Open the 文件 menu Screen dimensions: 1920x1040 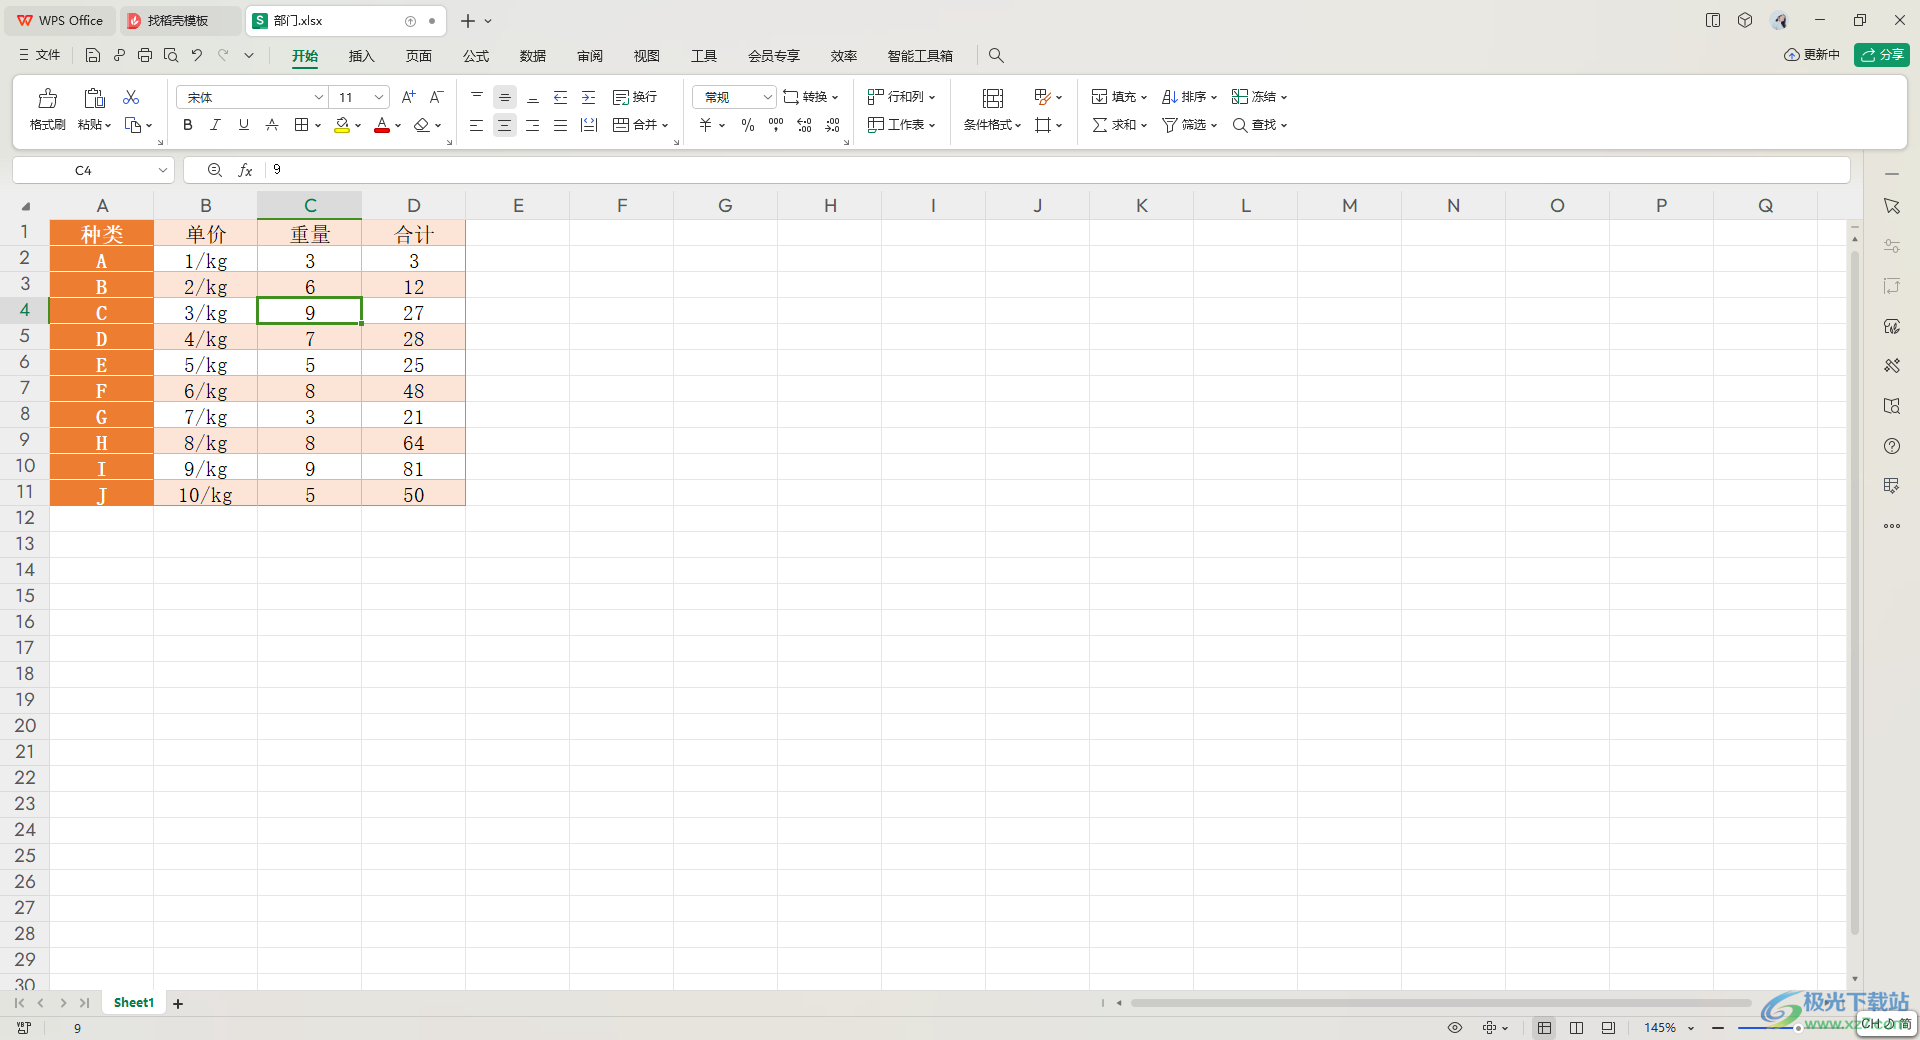[39, 55]
